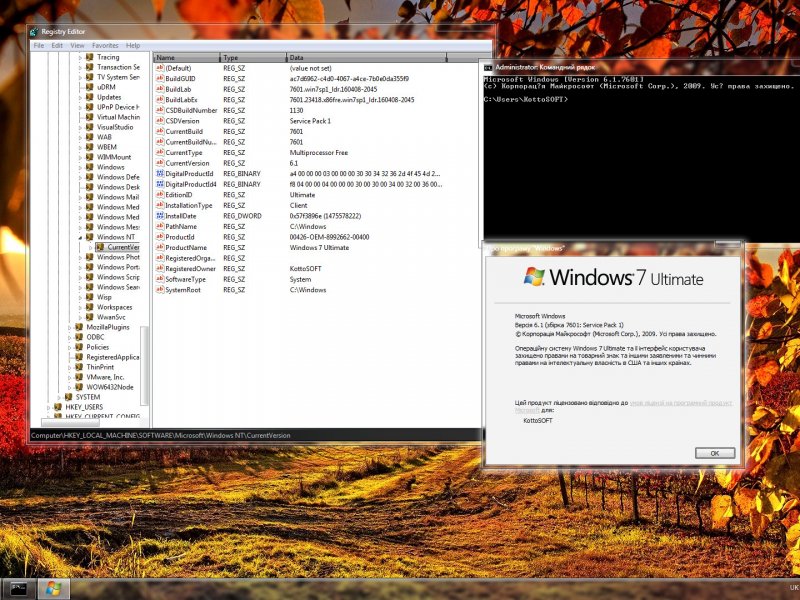Select the EditionID value icon
The height and width of the screenshot is (600, 800).
click(x=160, y=195)
